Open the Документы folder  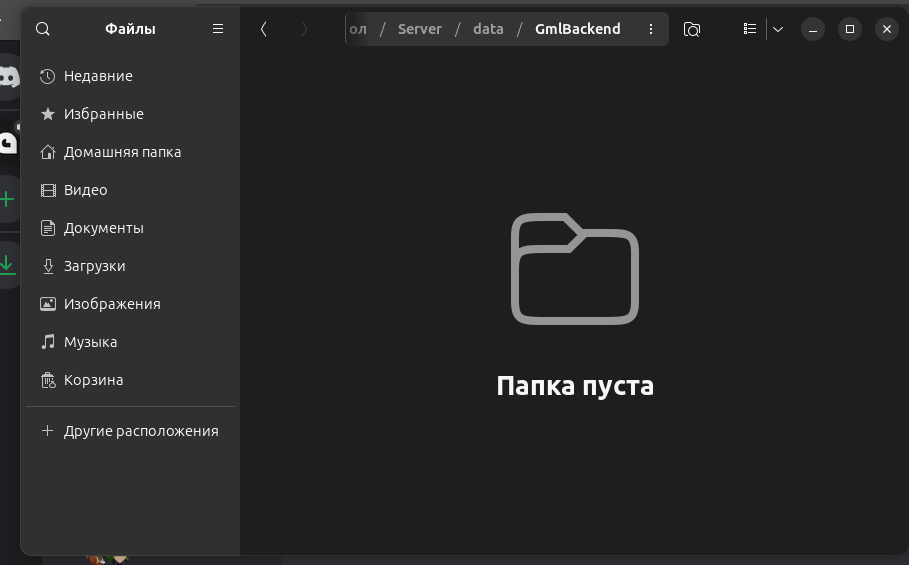point(103,228)
